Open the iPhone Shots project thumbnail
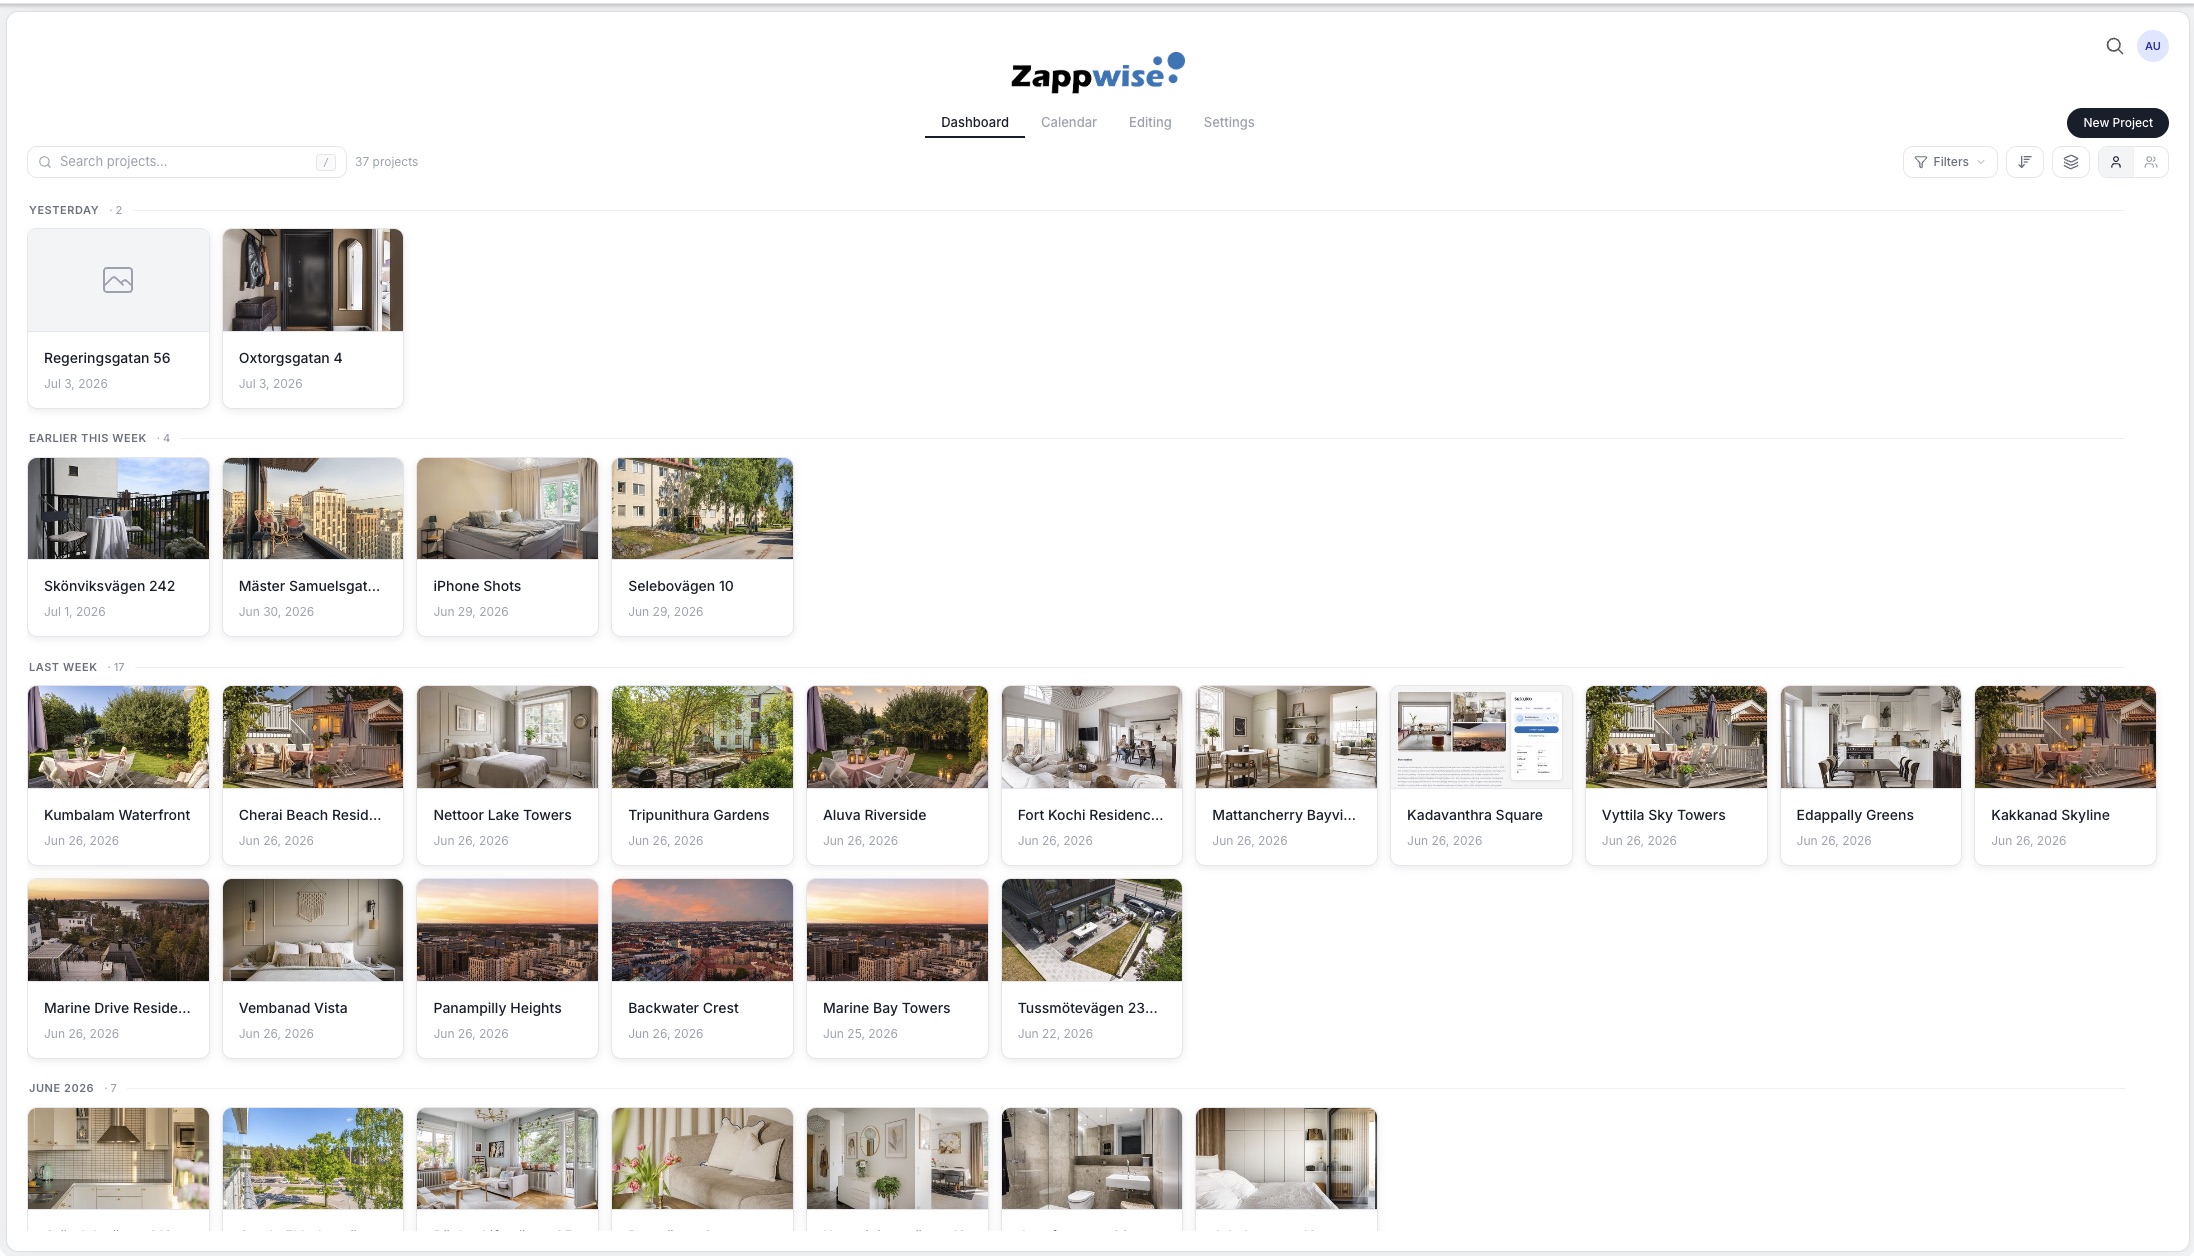 point(507,508)
